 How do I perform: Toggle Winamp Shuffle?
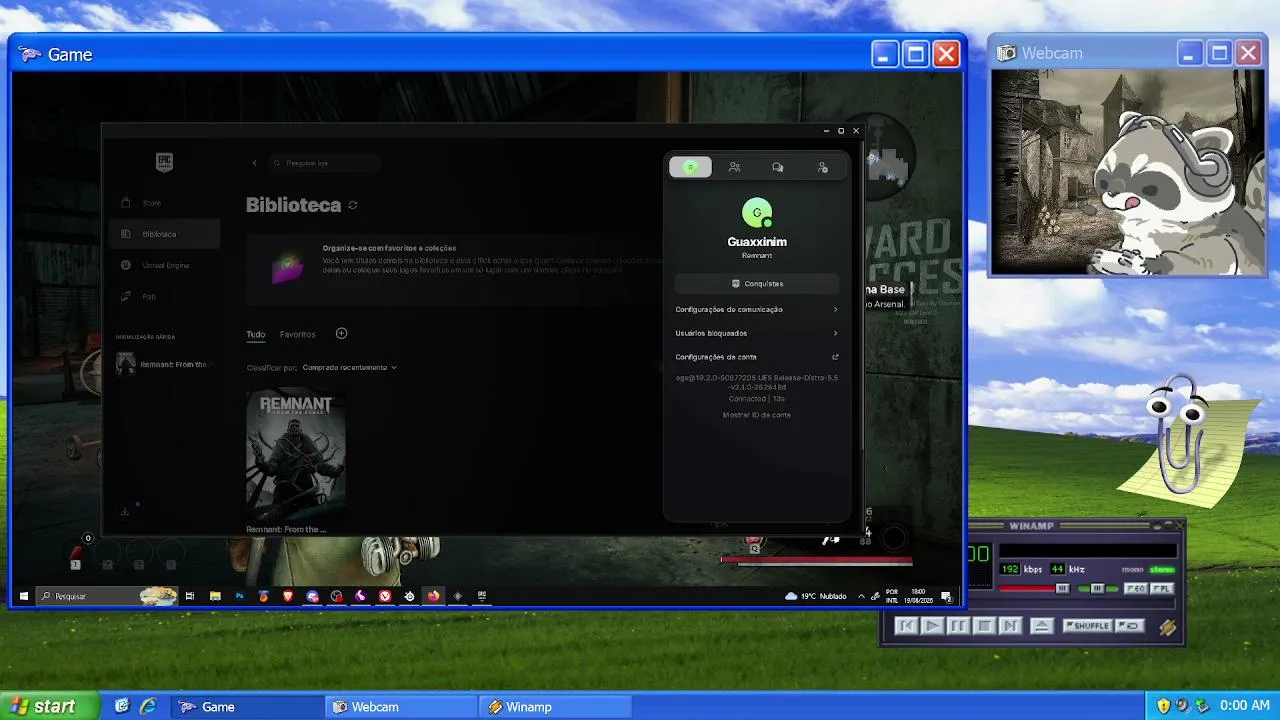(x=1088, y=626)
